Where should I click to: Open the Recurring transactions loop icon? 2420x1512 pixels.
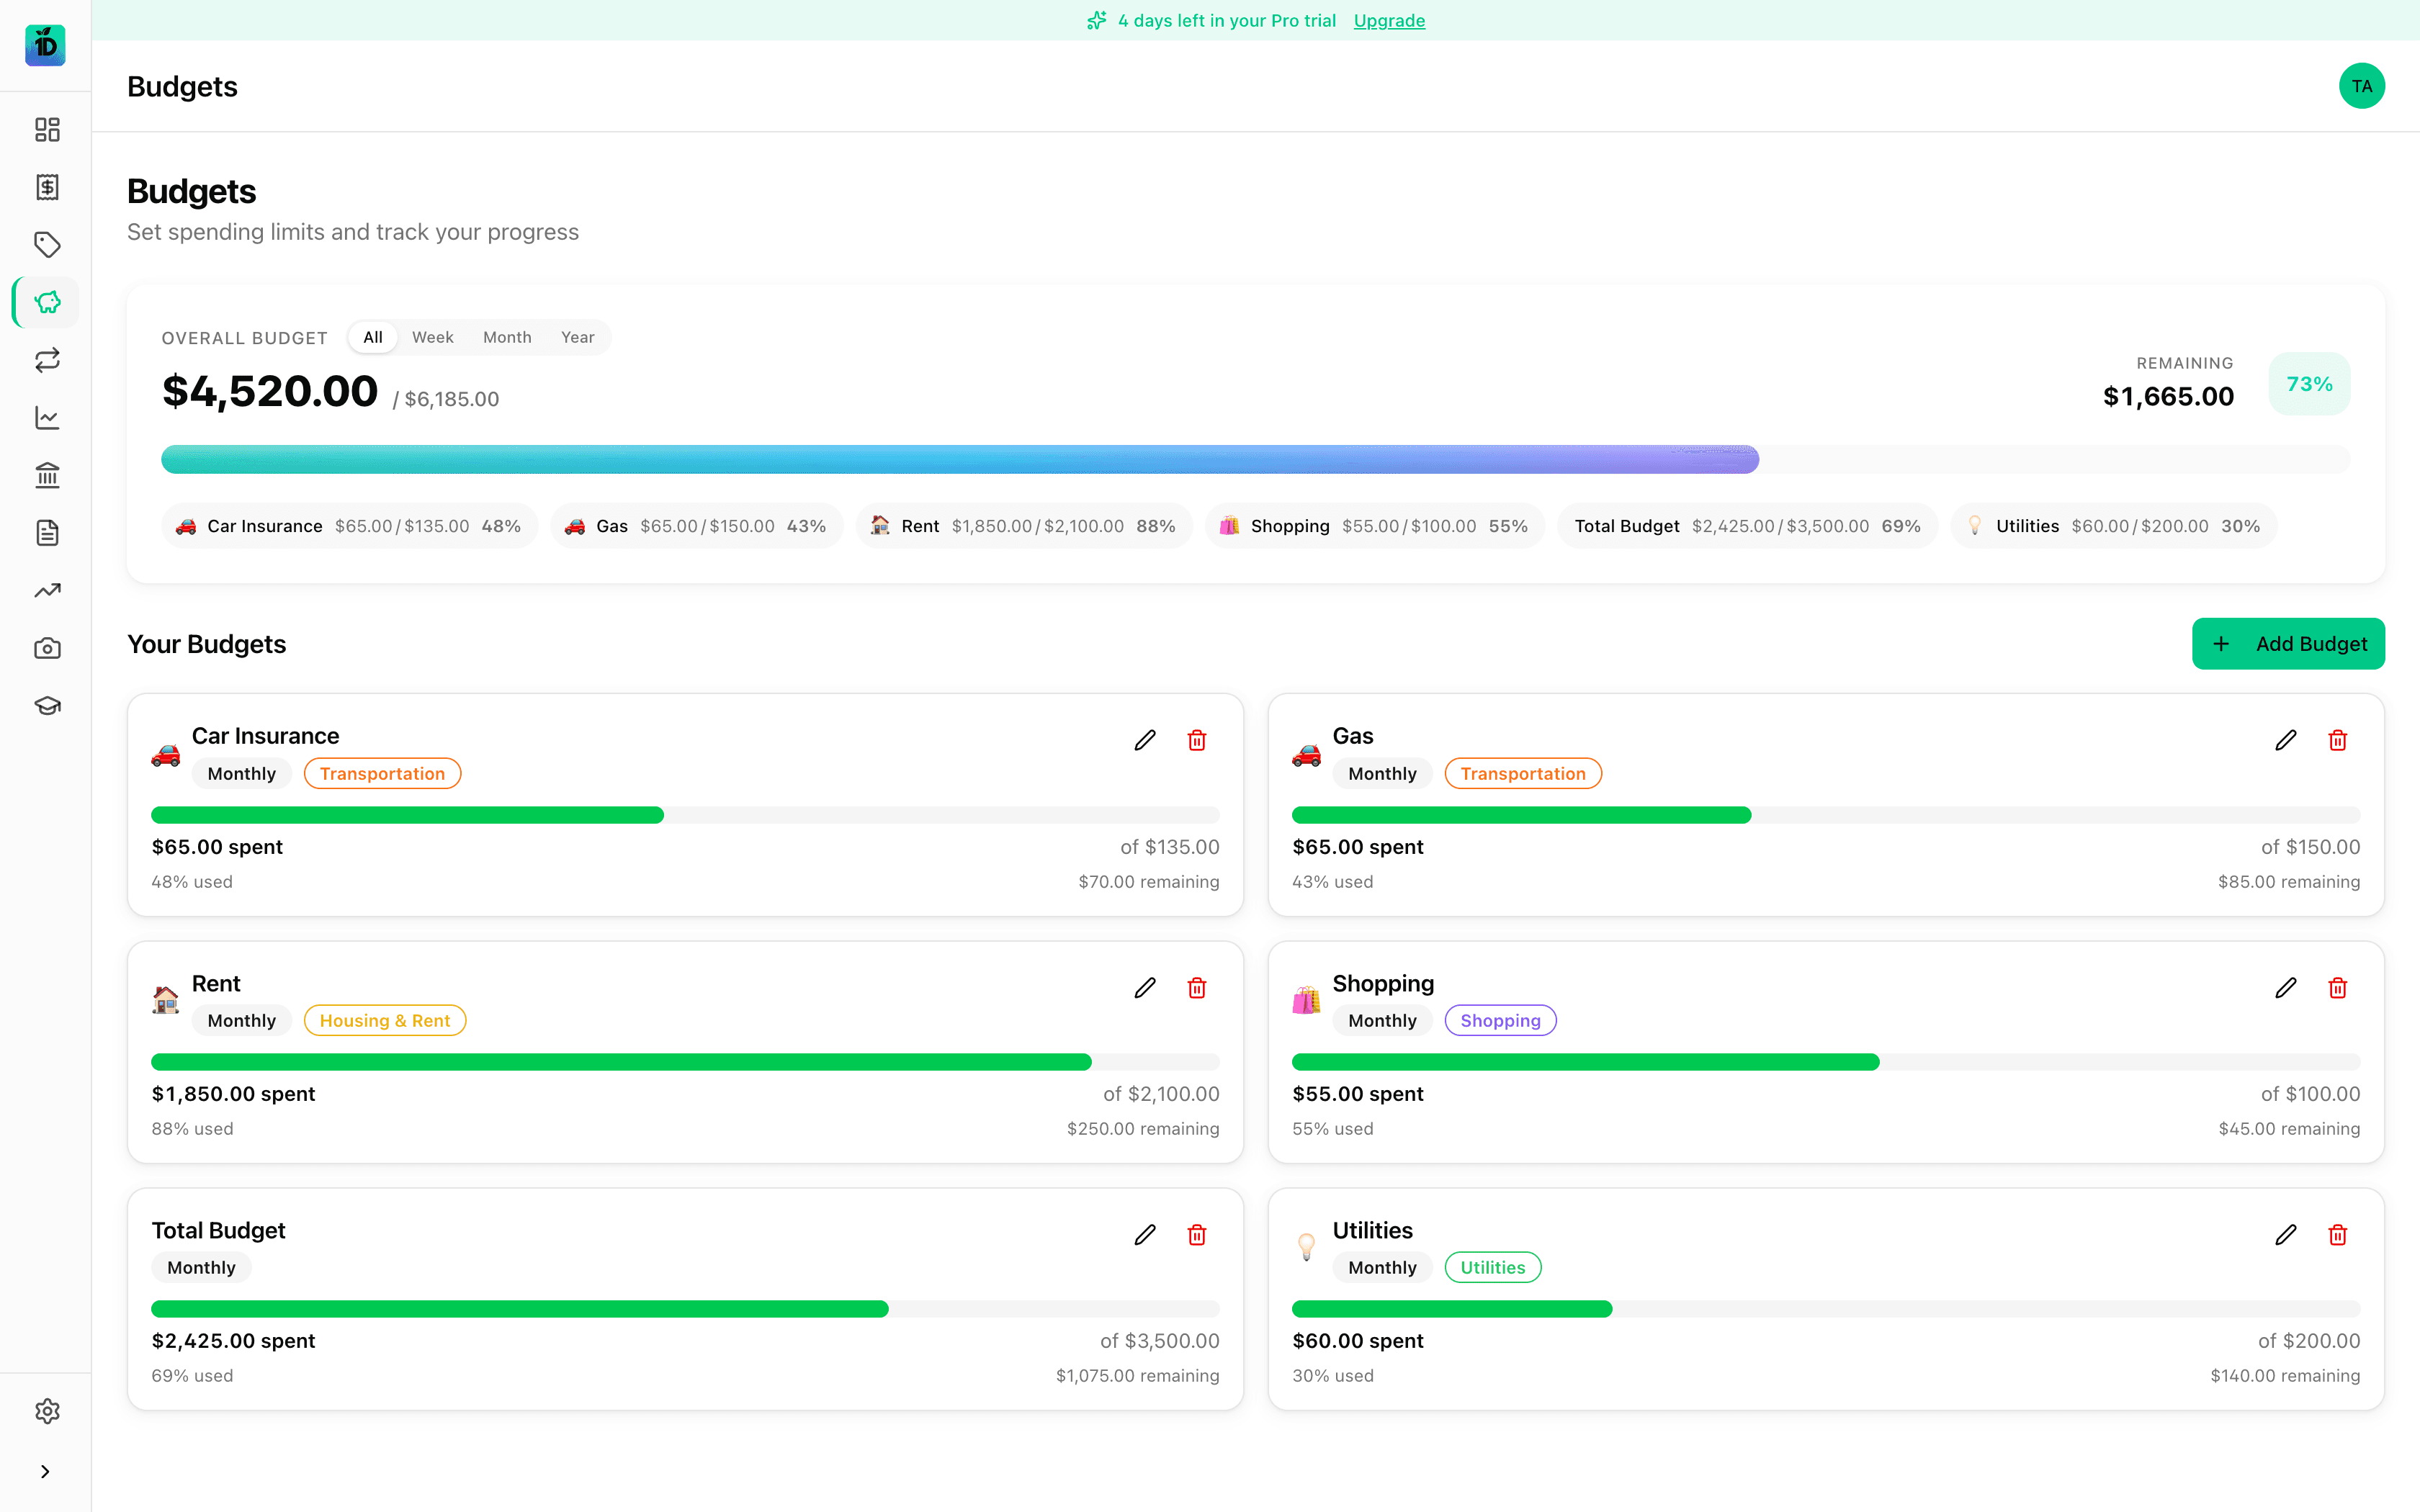46,360
